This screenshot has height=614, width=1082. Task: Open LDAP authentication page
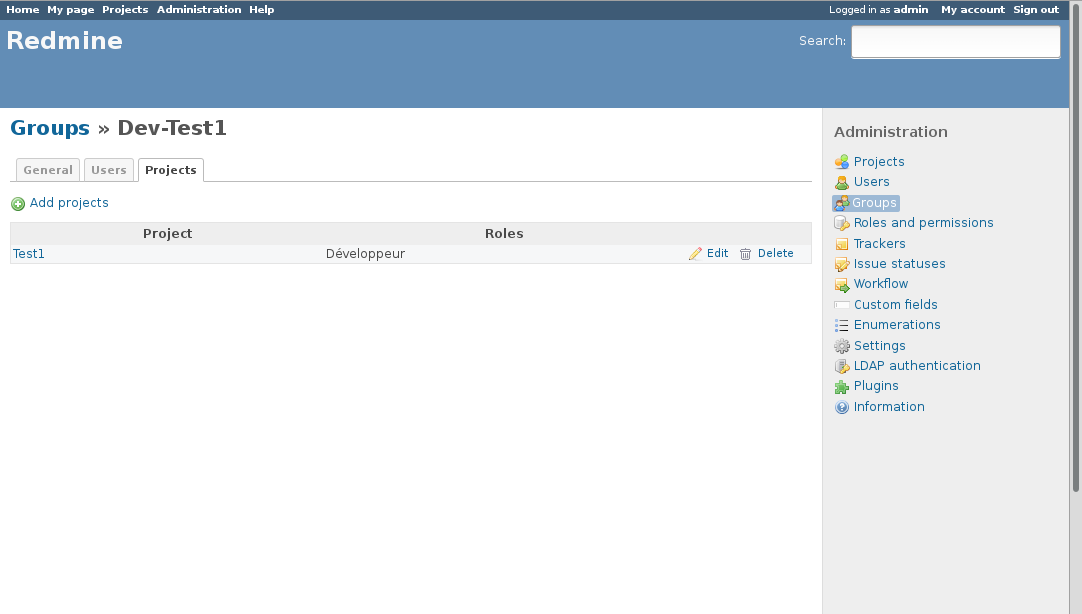click(x=917, y=366)
